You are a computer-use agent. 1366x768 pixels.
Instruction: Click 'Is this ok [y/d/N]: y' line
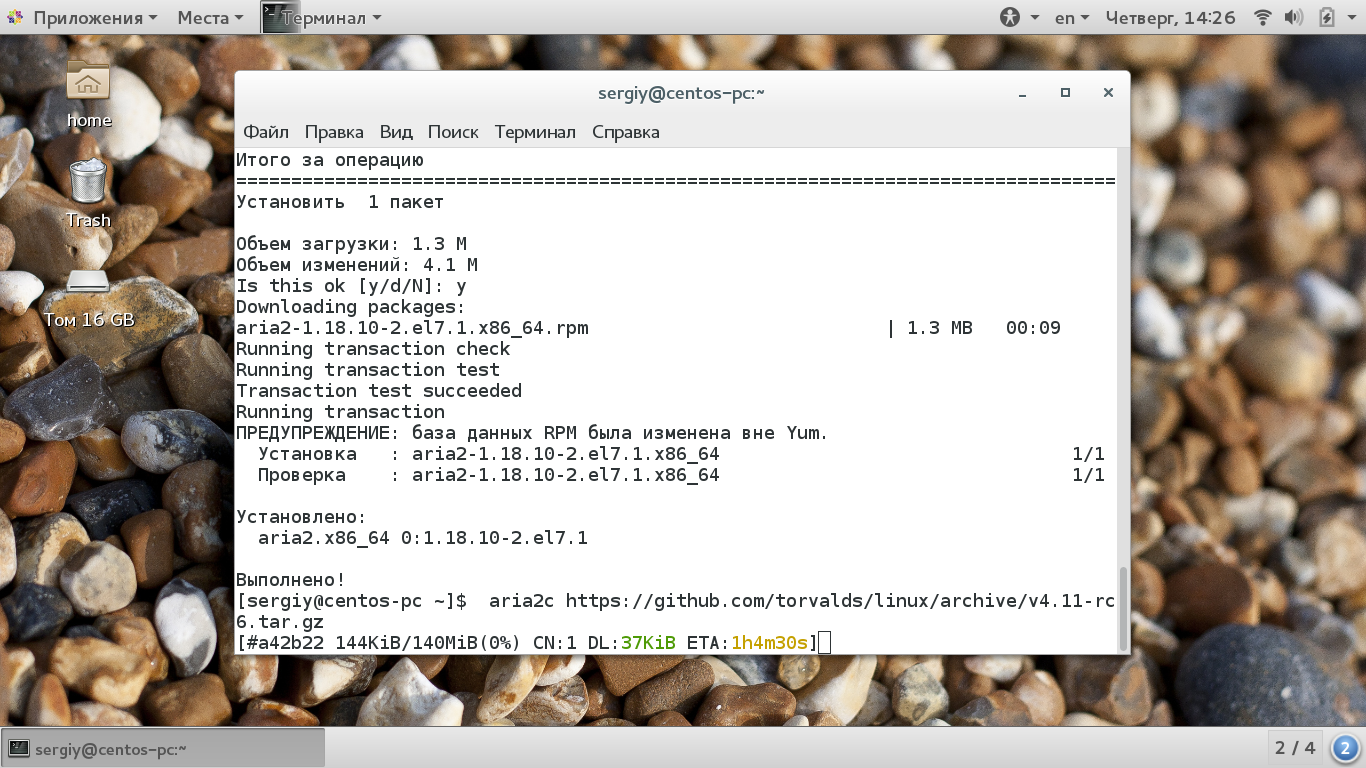(x=351, y=286)
